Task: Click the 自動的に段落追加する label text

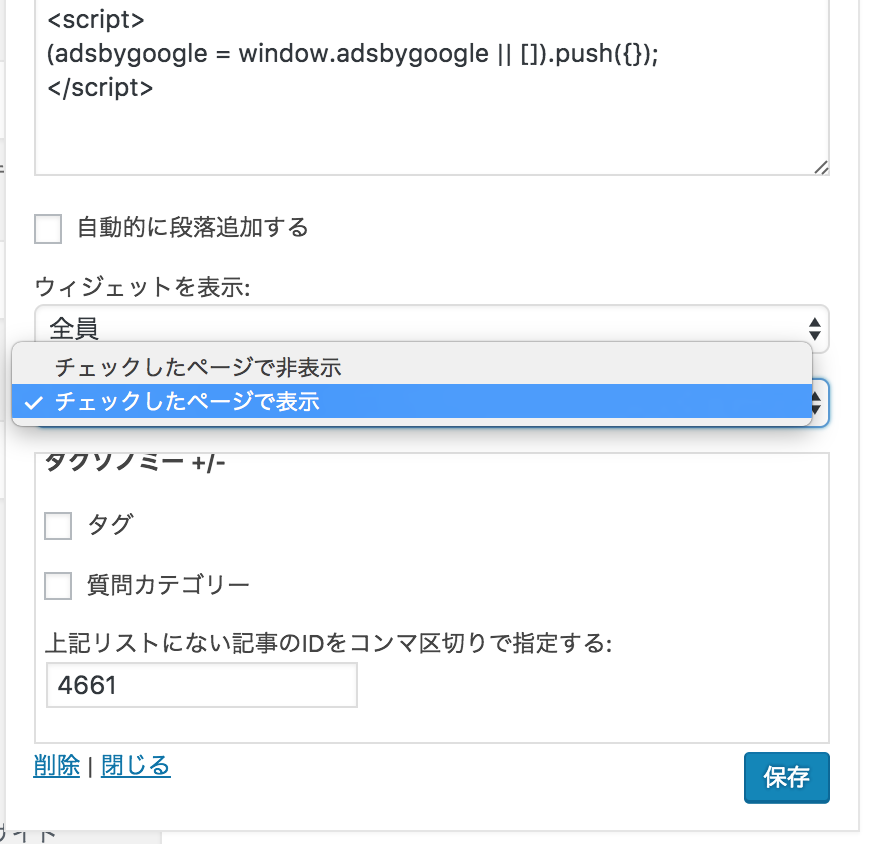Action: [x=192, y=227]
